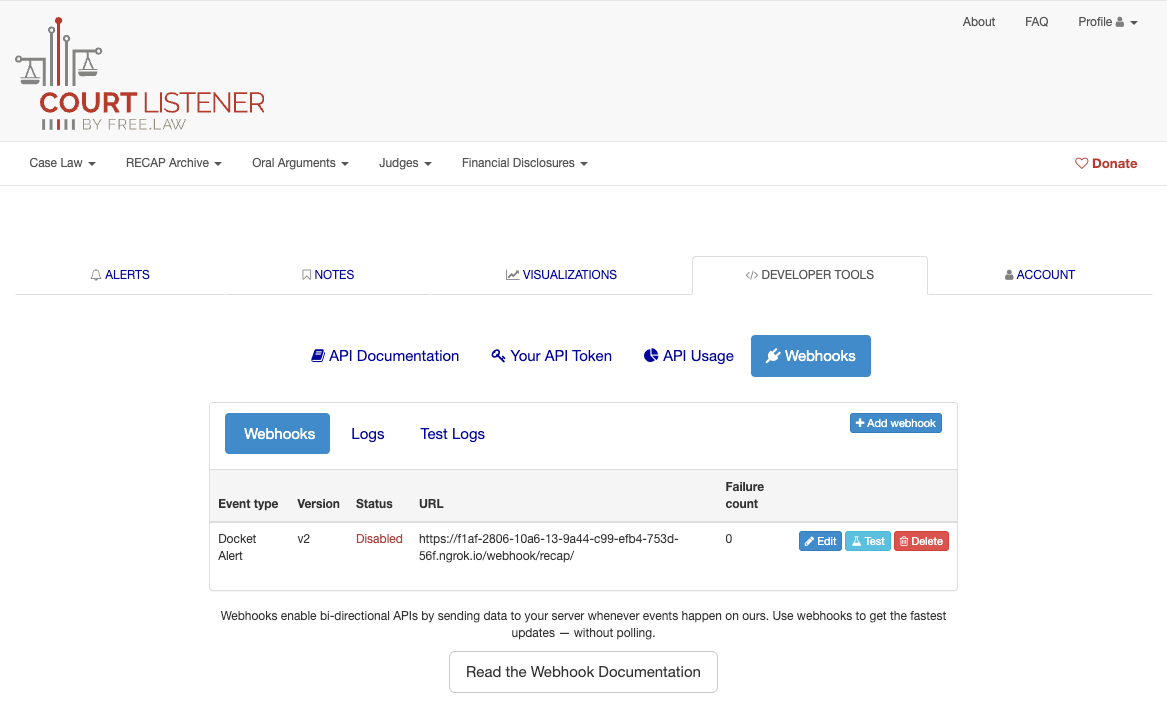The image size is (1167, 705).
Task: Click the chart icon on VISUALIZATIONS tab
Action: [513, 274]
